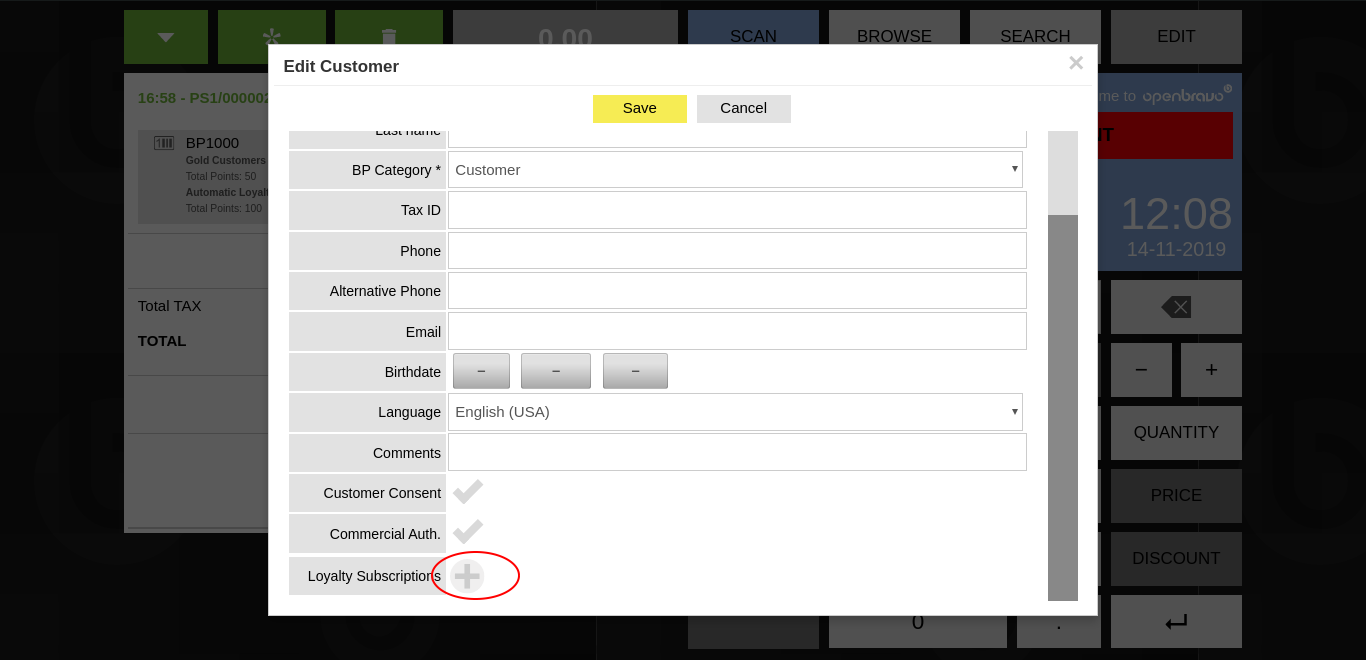
Task: Open the green dropdown arrow menu
Action: pyautogui.click(x=166, y=37)
